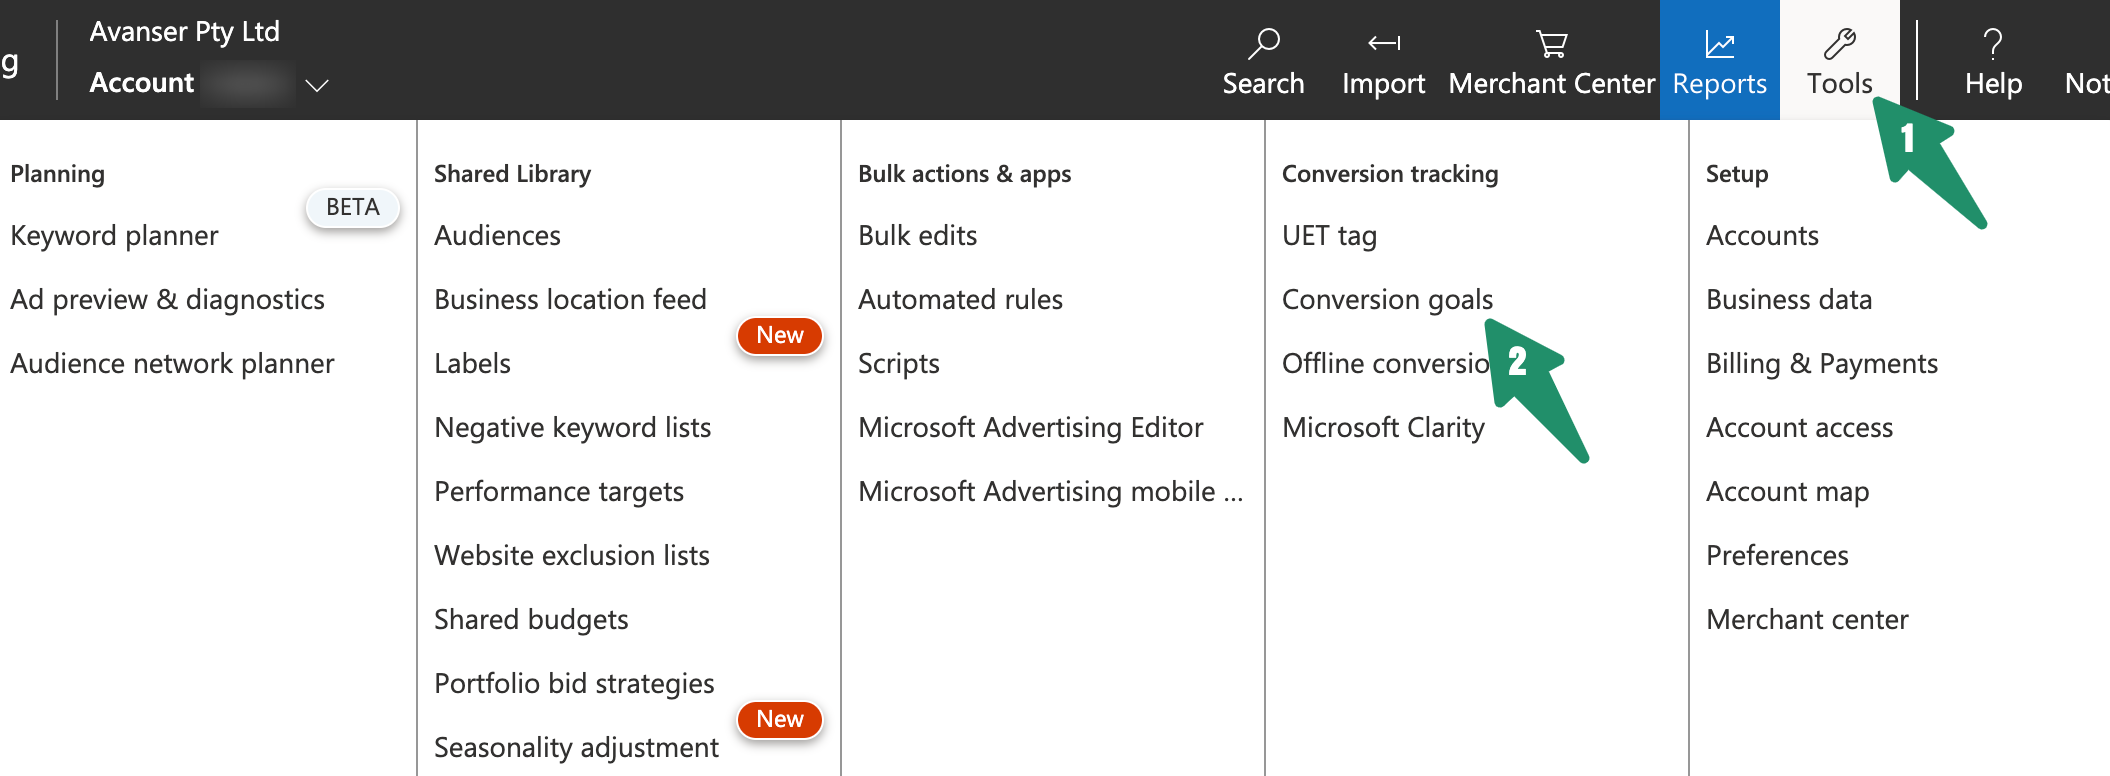Select Automated rules option

pos(960,300)
